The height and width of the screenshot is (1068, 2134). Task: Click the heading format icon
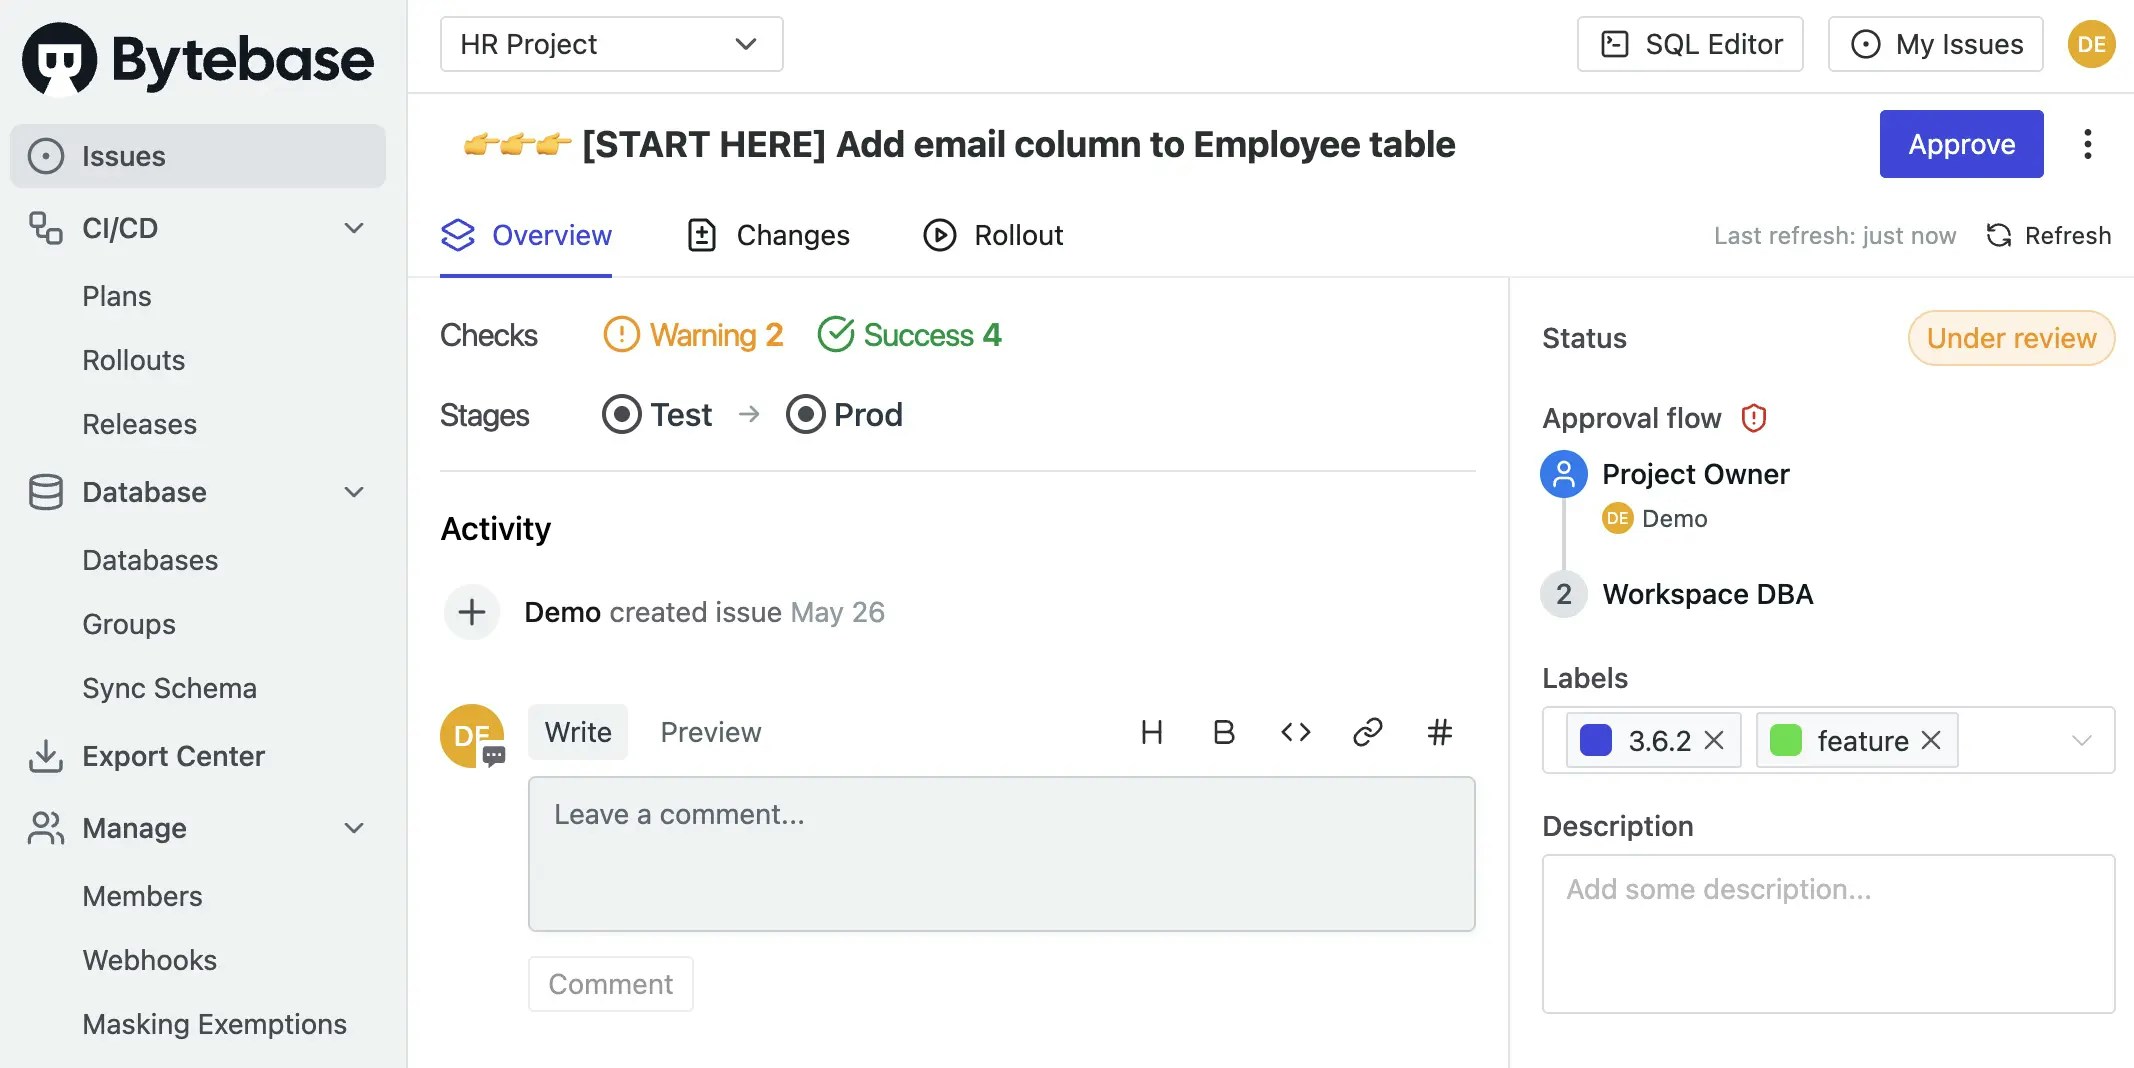point(1151,733)
